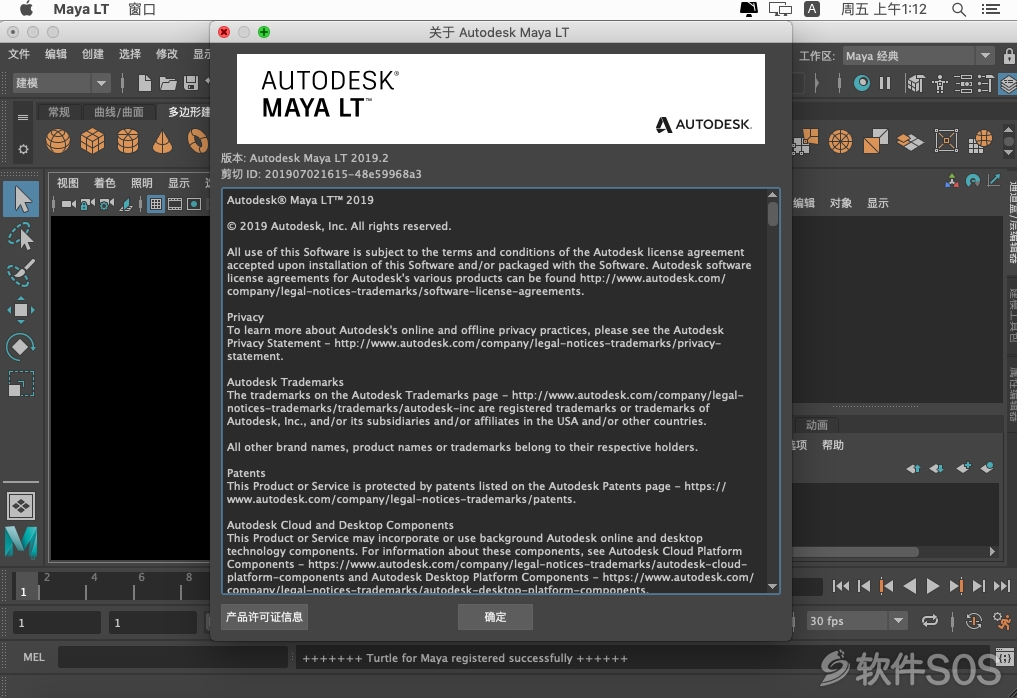This screenshot has width=1017, height=698.
Task: Open a scene with the folder icon
Action: tap(168, 83)
